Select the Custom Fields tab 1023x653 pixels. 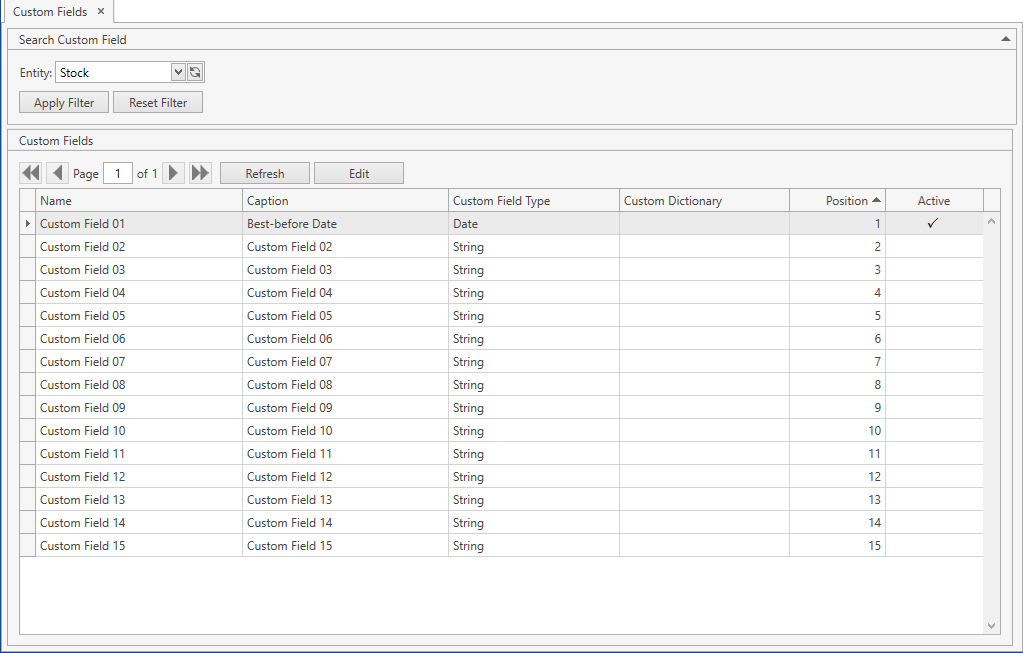(x=52, y=11)
